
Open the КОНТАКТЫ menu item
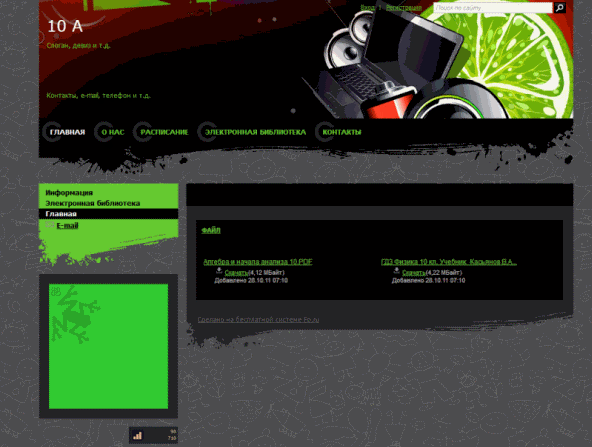click(x=342, y=132)
